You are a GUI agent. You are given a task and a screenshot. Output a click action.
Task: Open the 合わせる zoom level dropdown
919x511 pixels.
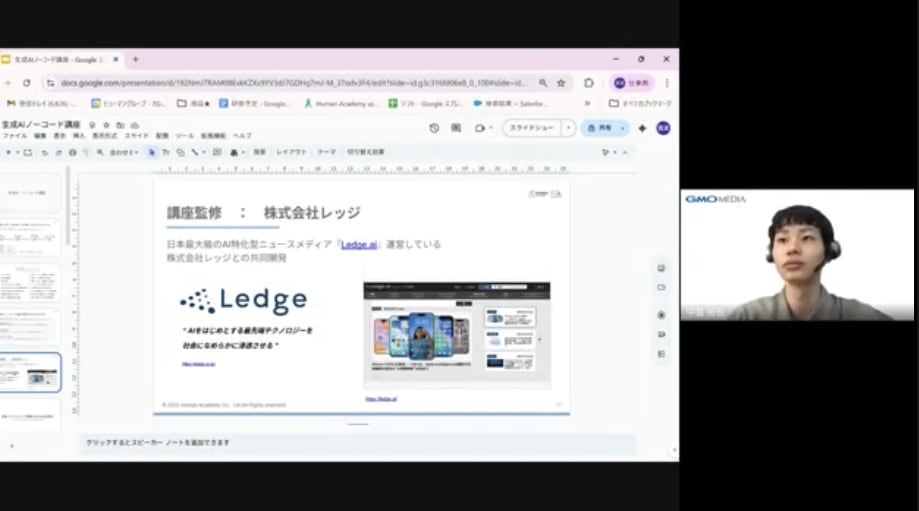[x=124, y=152]
